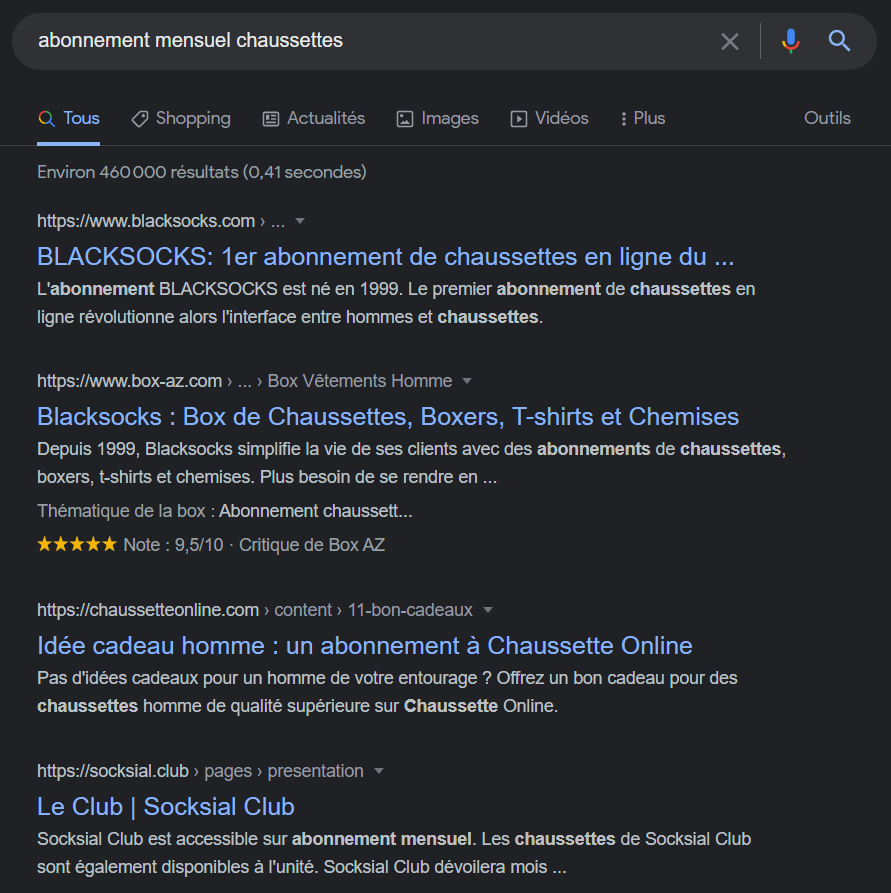Viewport: 891px width, 893px height.
Task: Open Blacksocks Box de Chaussettes, Boxers result
Action: (388, 417)
